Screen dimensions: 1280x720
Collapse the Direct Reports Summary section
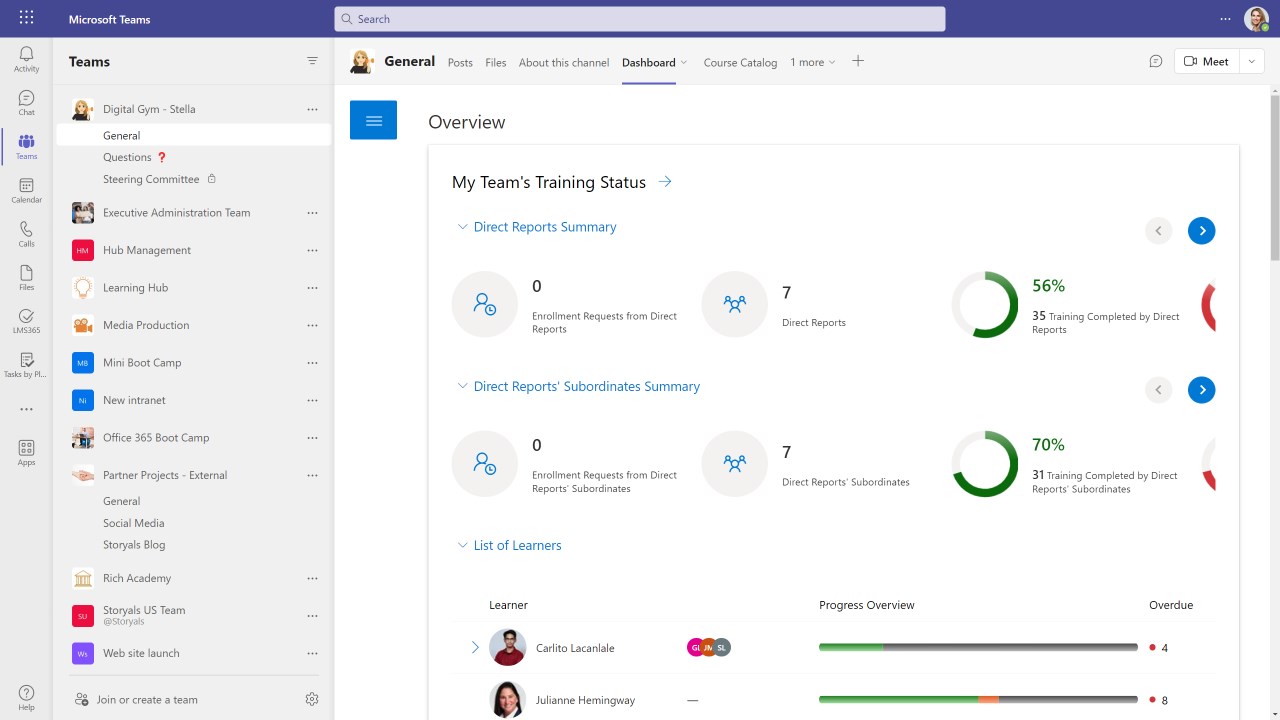pos(462,227)
